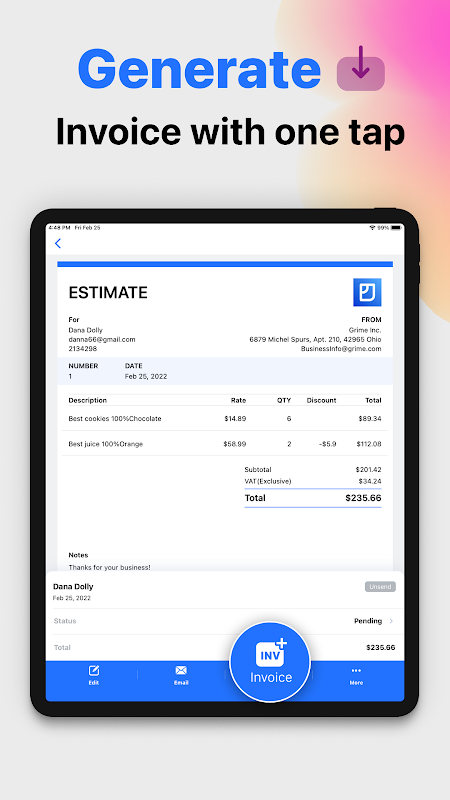Viewport: 450px width, 800px height.
Task: Tap the Edit pencil icon
Action: tap(94, 670)
